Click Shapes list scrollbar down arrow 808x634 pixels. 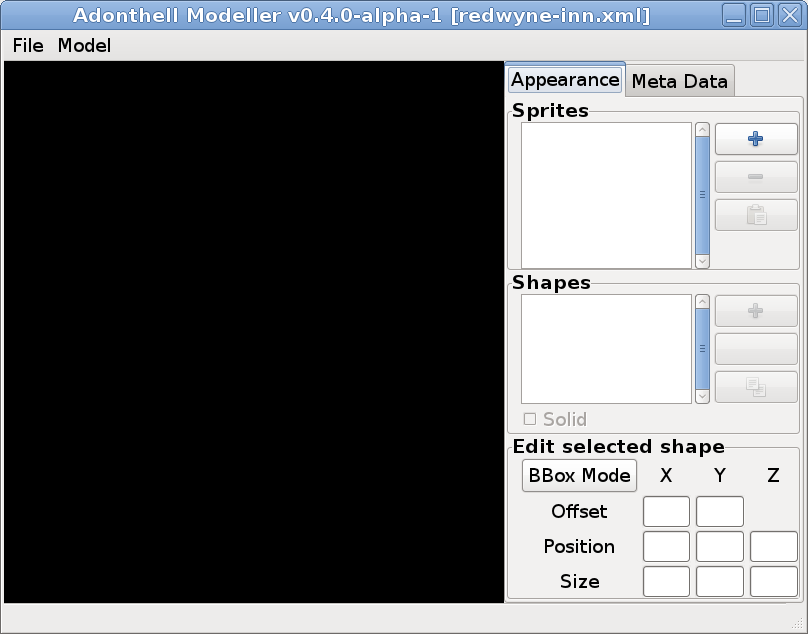tap(702, 396)
